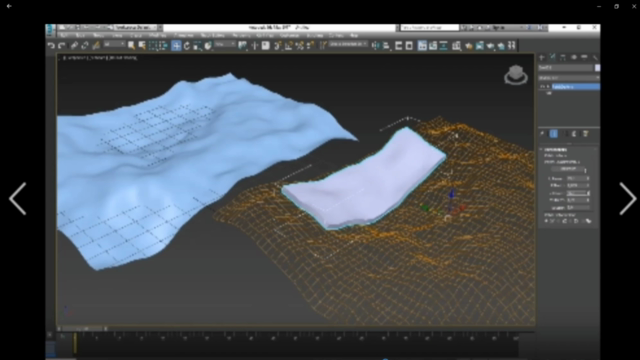Open the second menu bar item
The width and height of the screenshot is (640, 360).
tap(80, 35)
